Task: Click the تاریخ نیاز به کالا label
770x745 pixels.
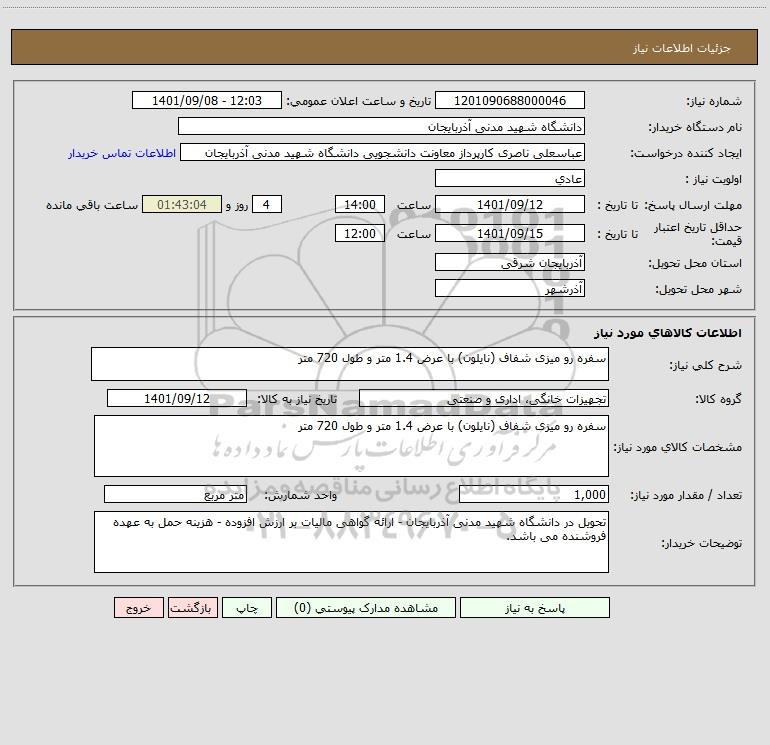Action: coord(297,399)
